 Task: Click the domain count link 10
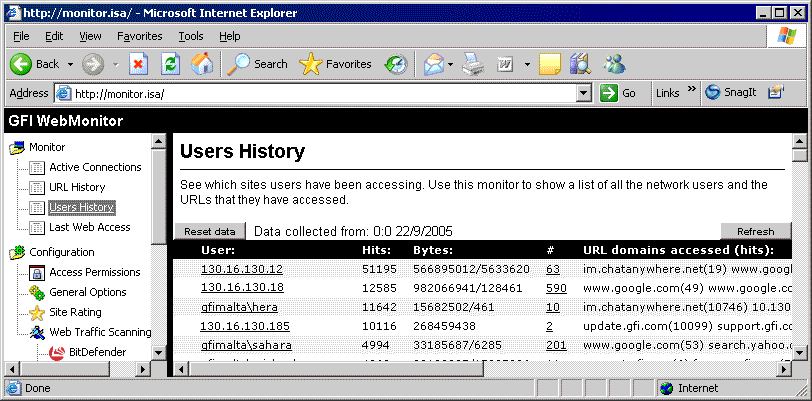pos(553,308)
